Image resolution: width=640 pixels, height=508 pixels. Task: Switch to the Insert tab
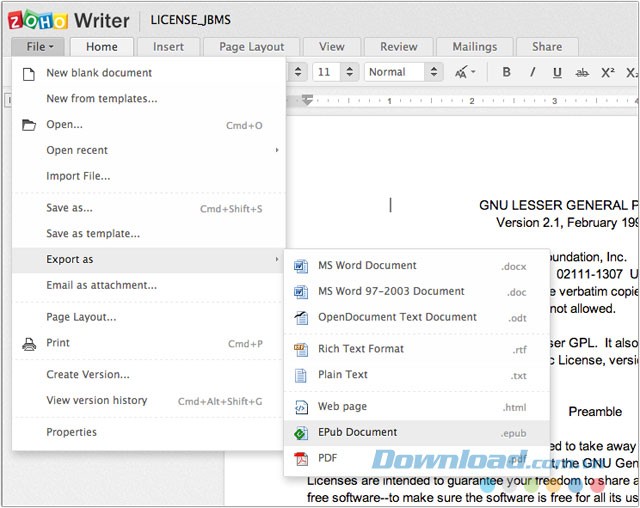point(168,46)
